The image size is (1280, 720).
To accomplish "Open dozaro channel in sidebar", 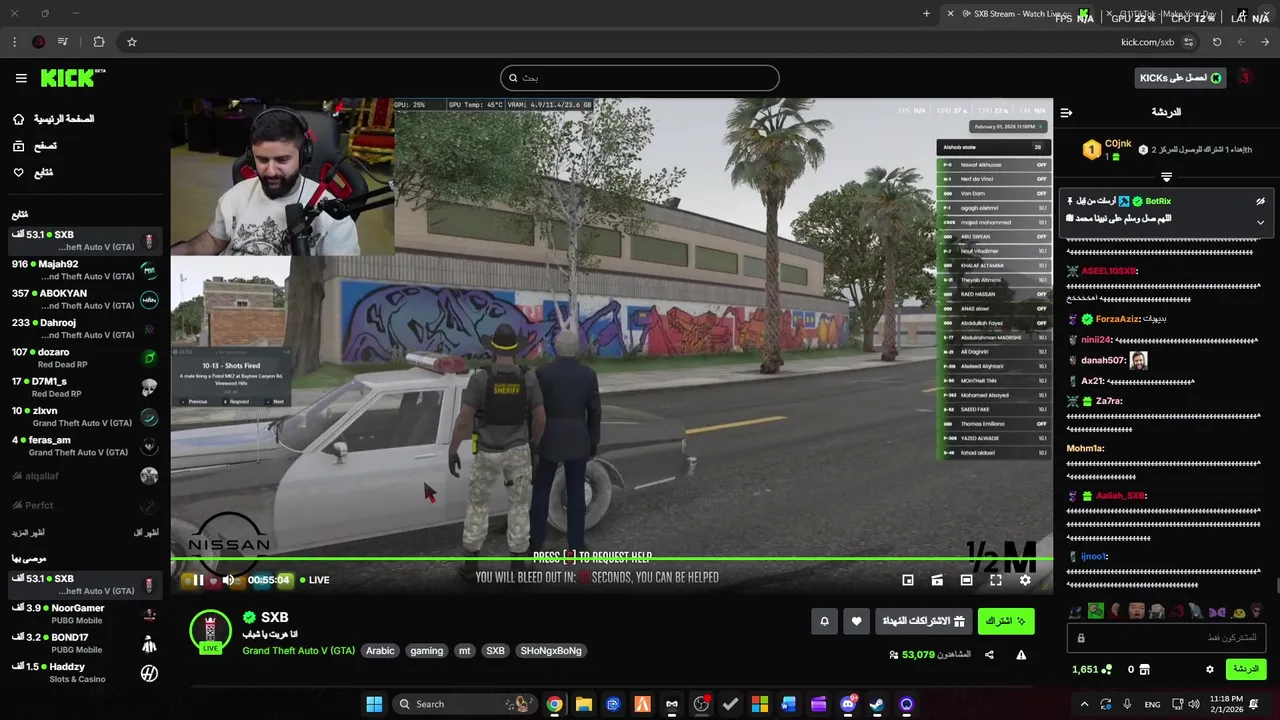I will point(85,358).
